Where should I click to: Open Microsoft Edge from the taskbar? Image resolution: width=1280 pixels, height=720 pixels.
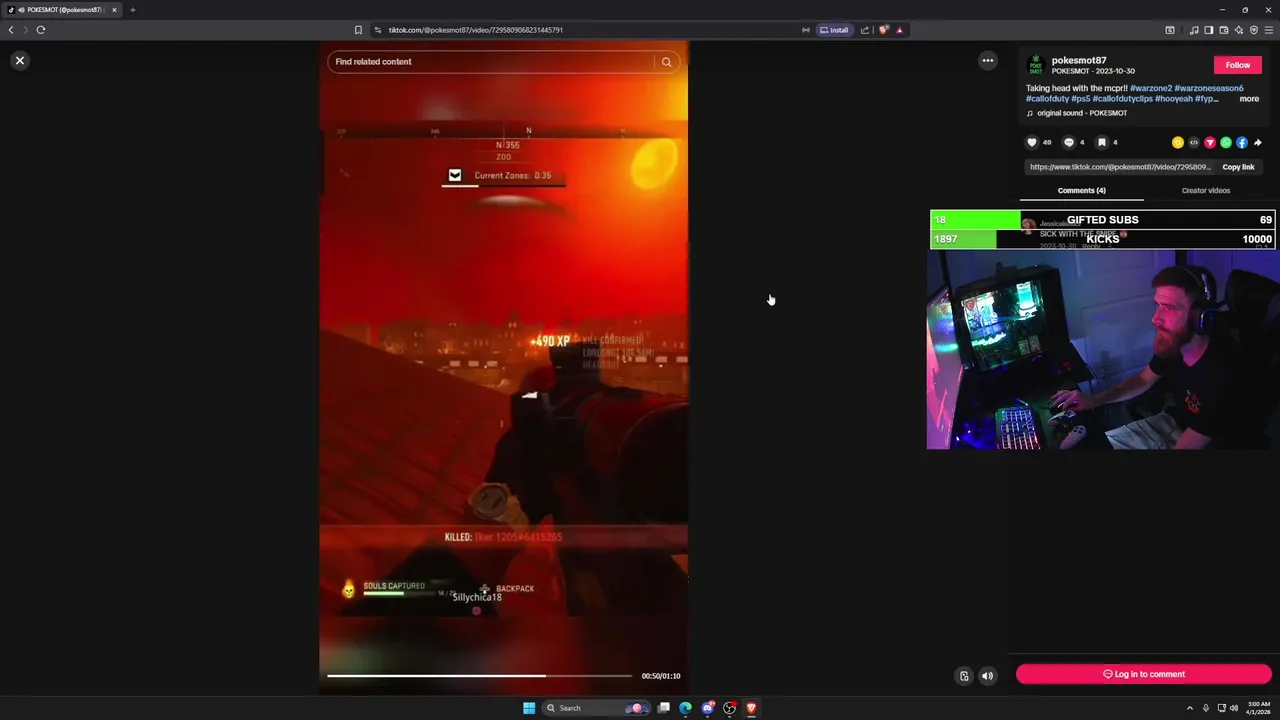coord(685,708)
